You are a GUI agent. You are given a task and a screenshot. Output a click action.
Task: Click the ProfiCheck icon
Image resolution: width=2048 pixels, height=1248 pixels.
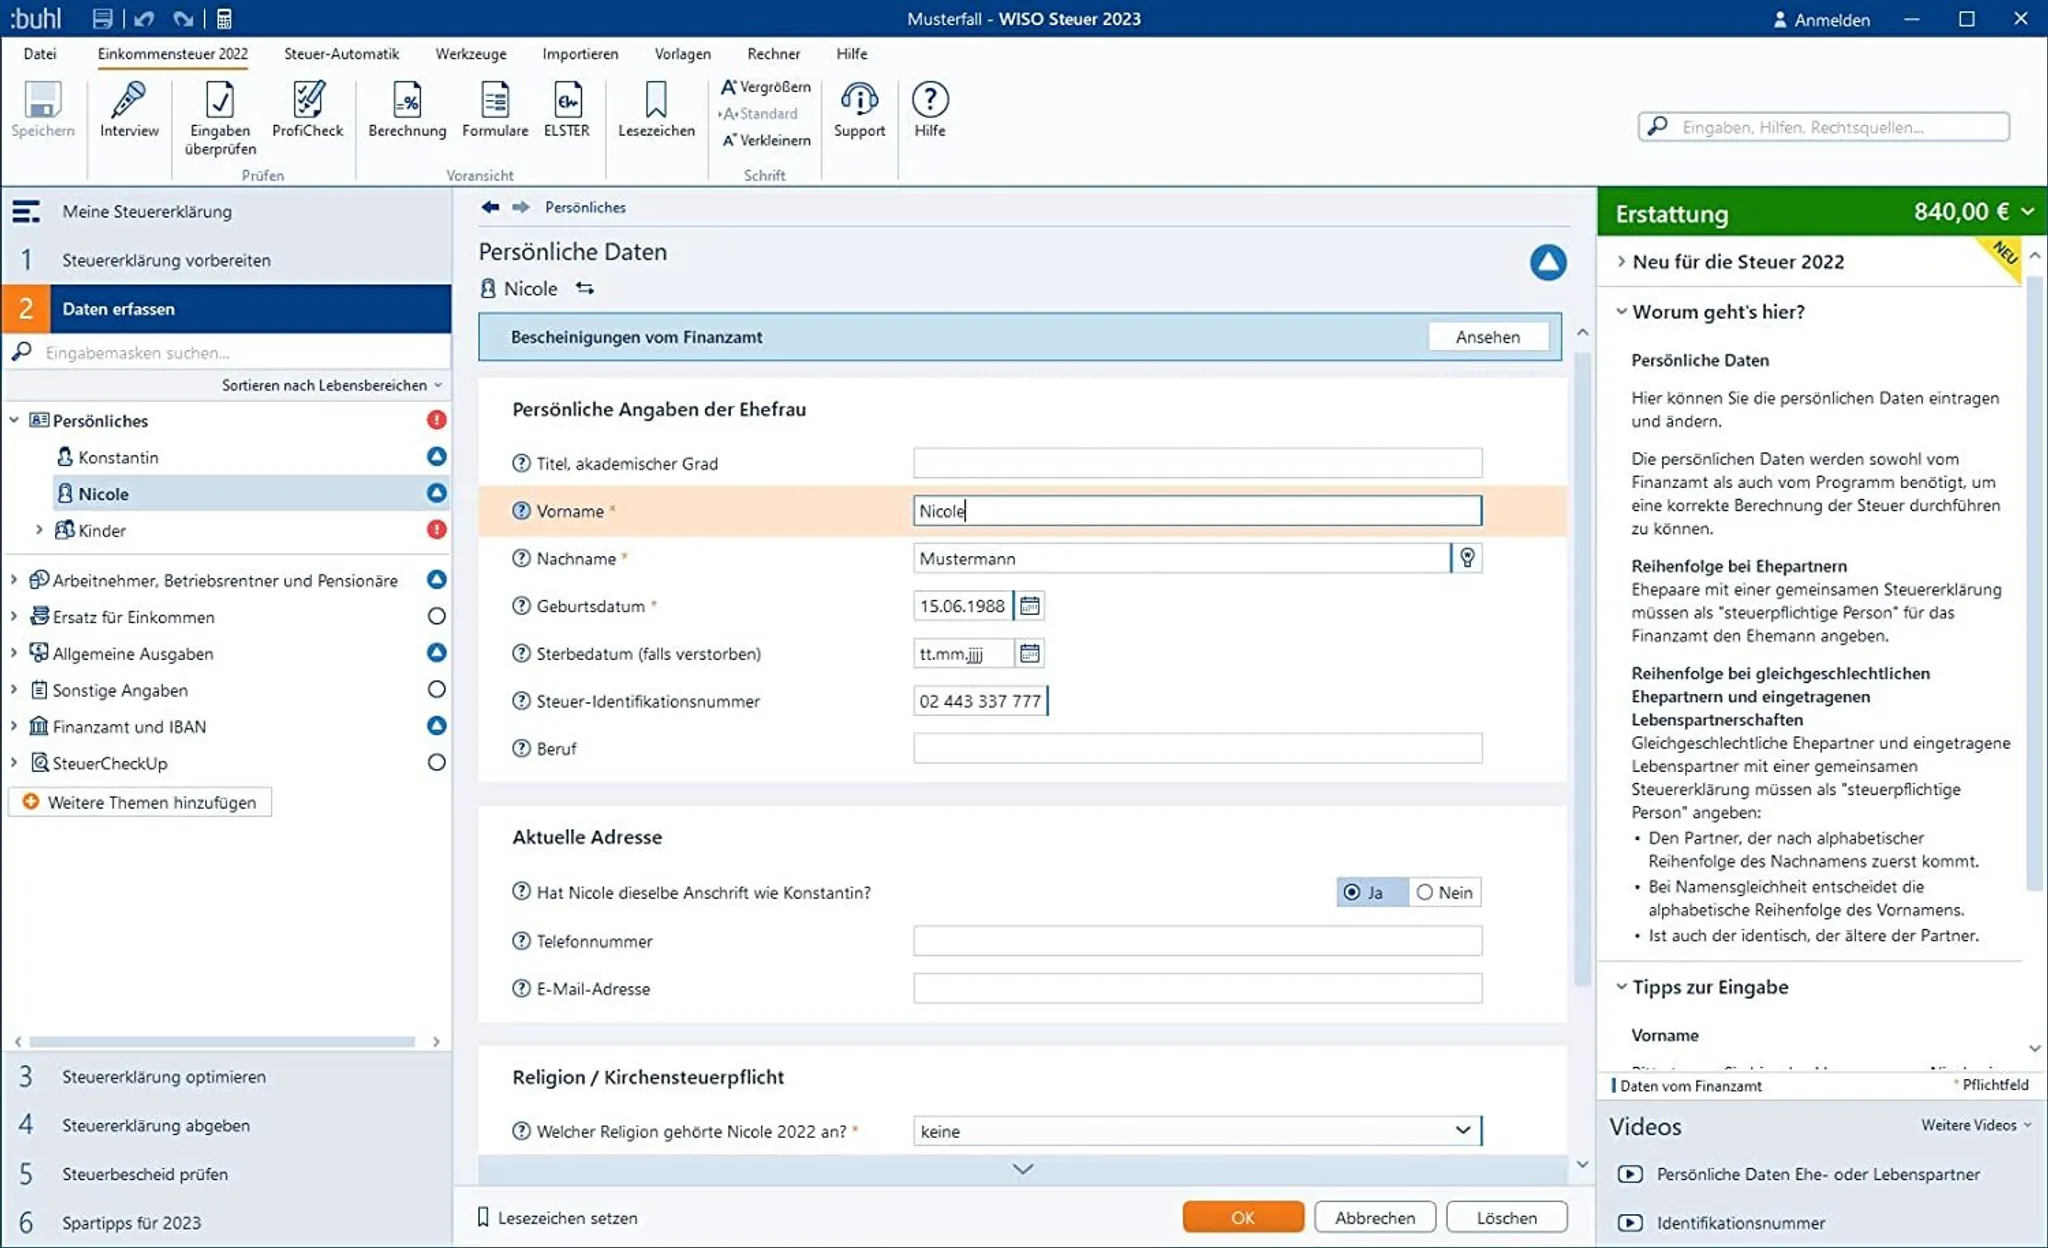307,101
